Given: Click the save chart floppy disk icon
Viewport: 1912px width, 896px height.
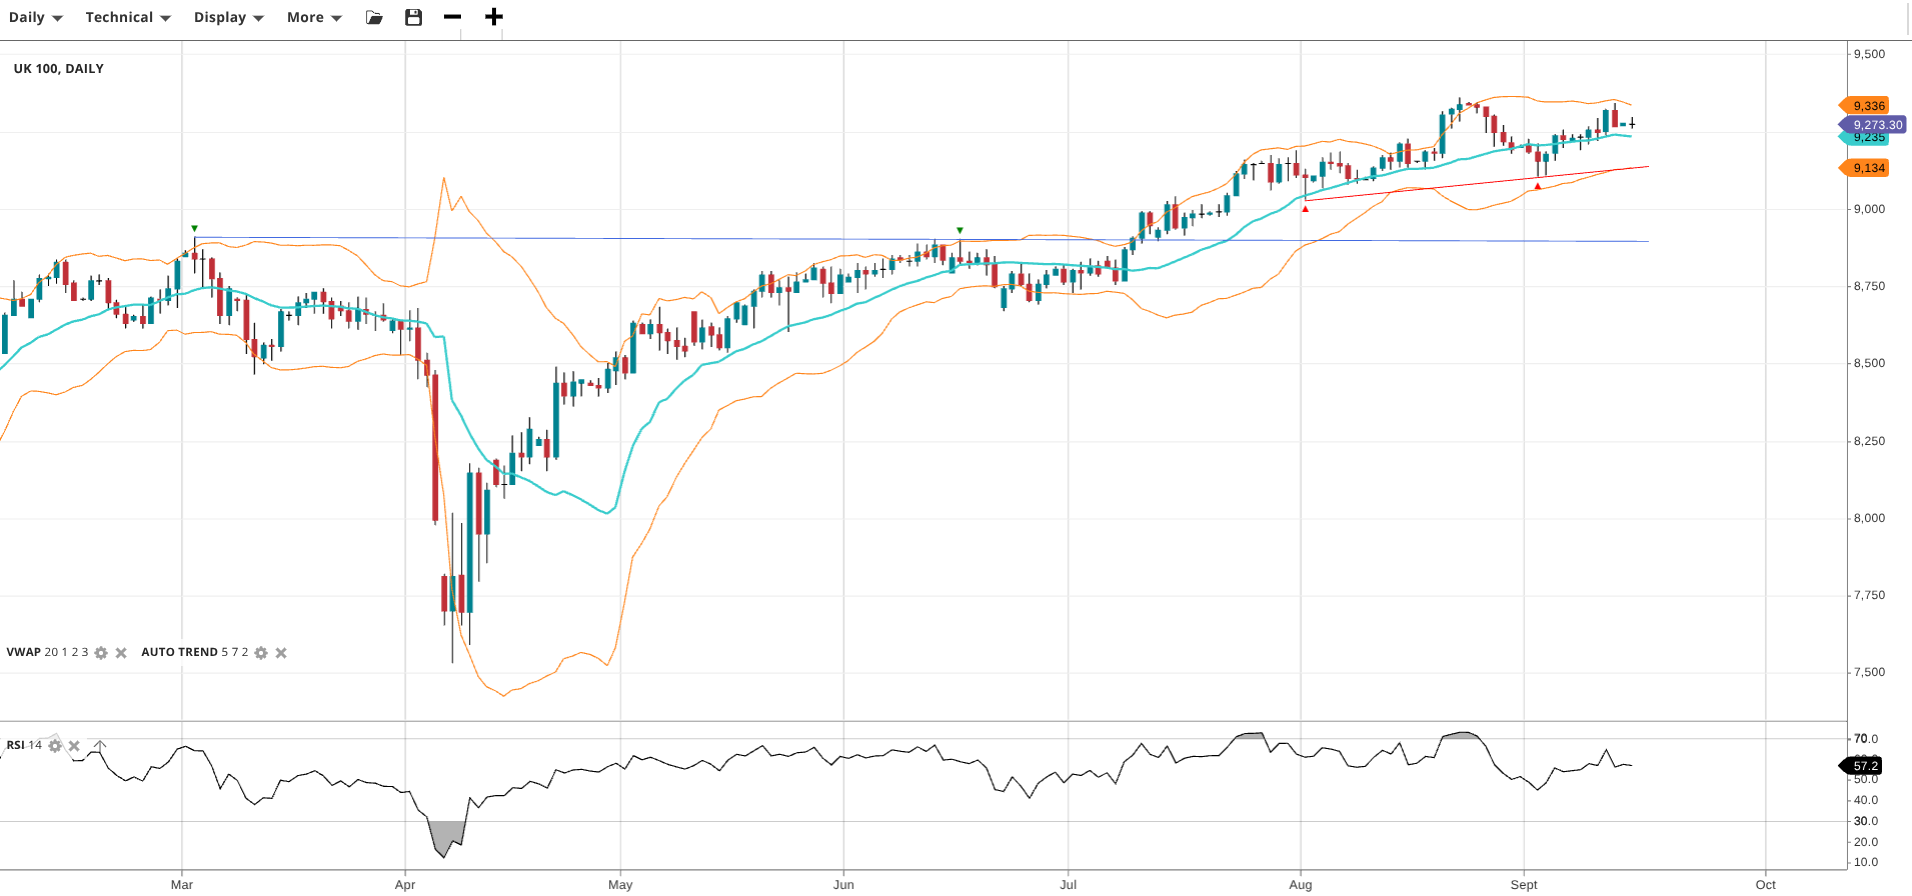Looking at the screenshot, I should (413, 17).
